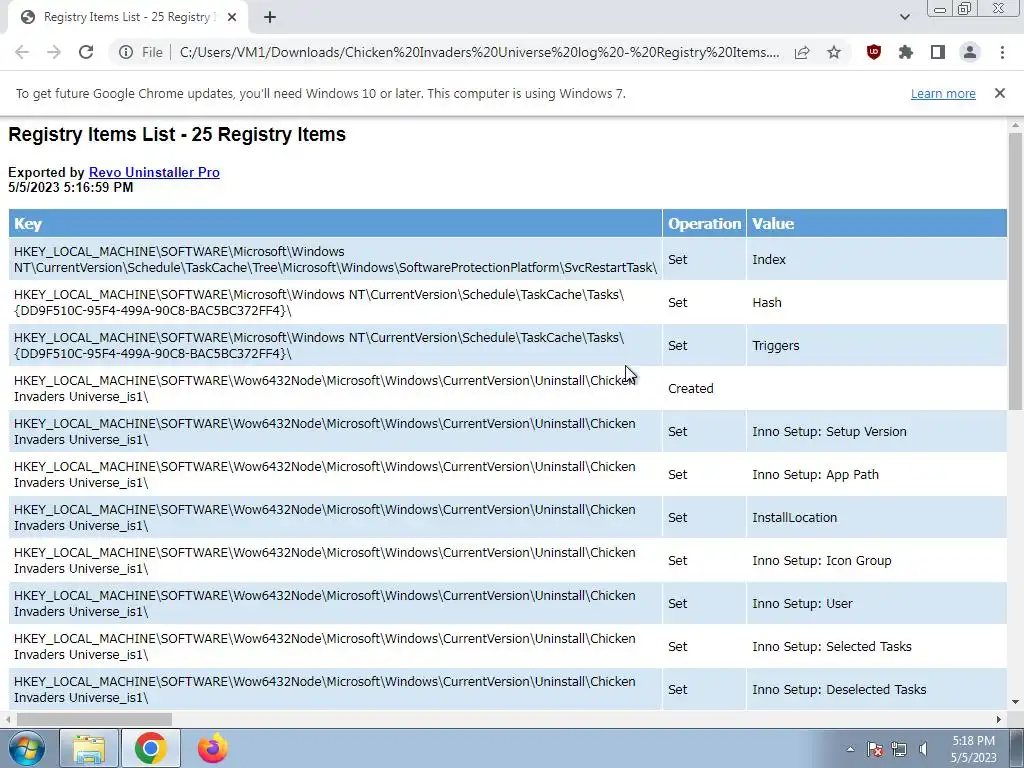Screen dimensions: 1024x768
Task: Click the export timestamp 5/5/2023 5:16:59 PM
Action: 71,187
